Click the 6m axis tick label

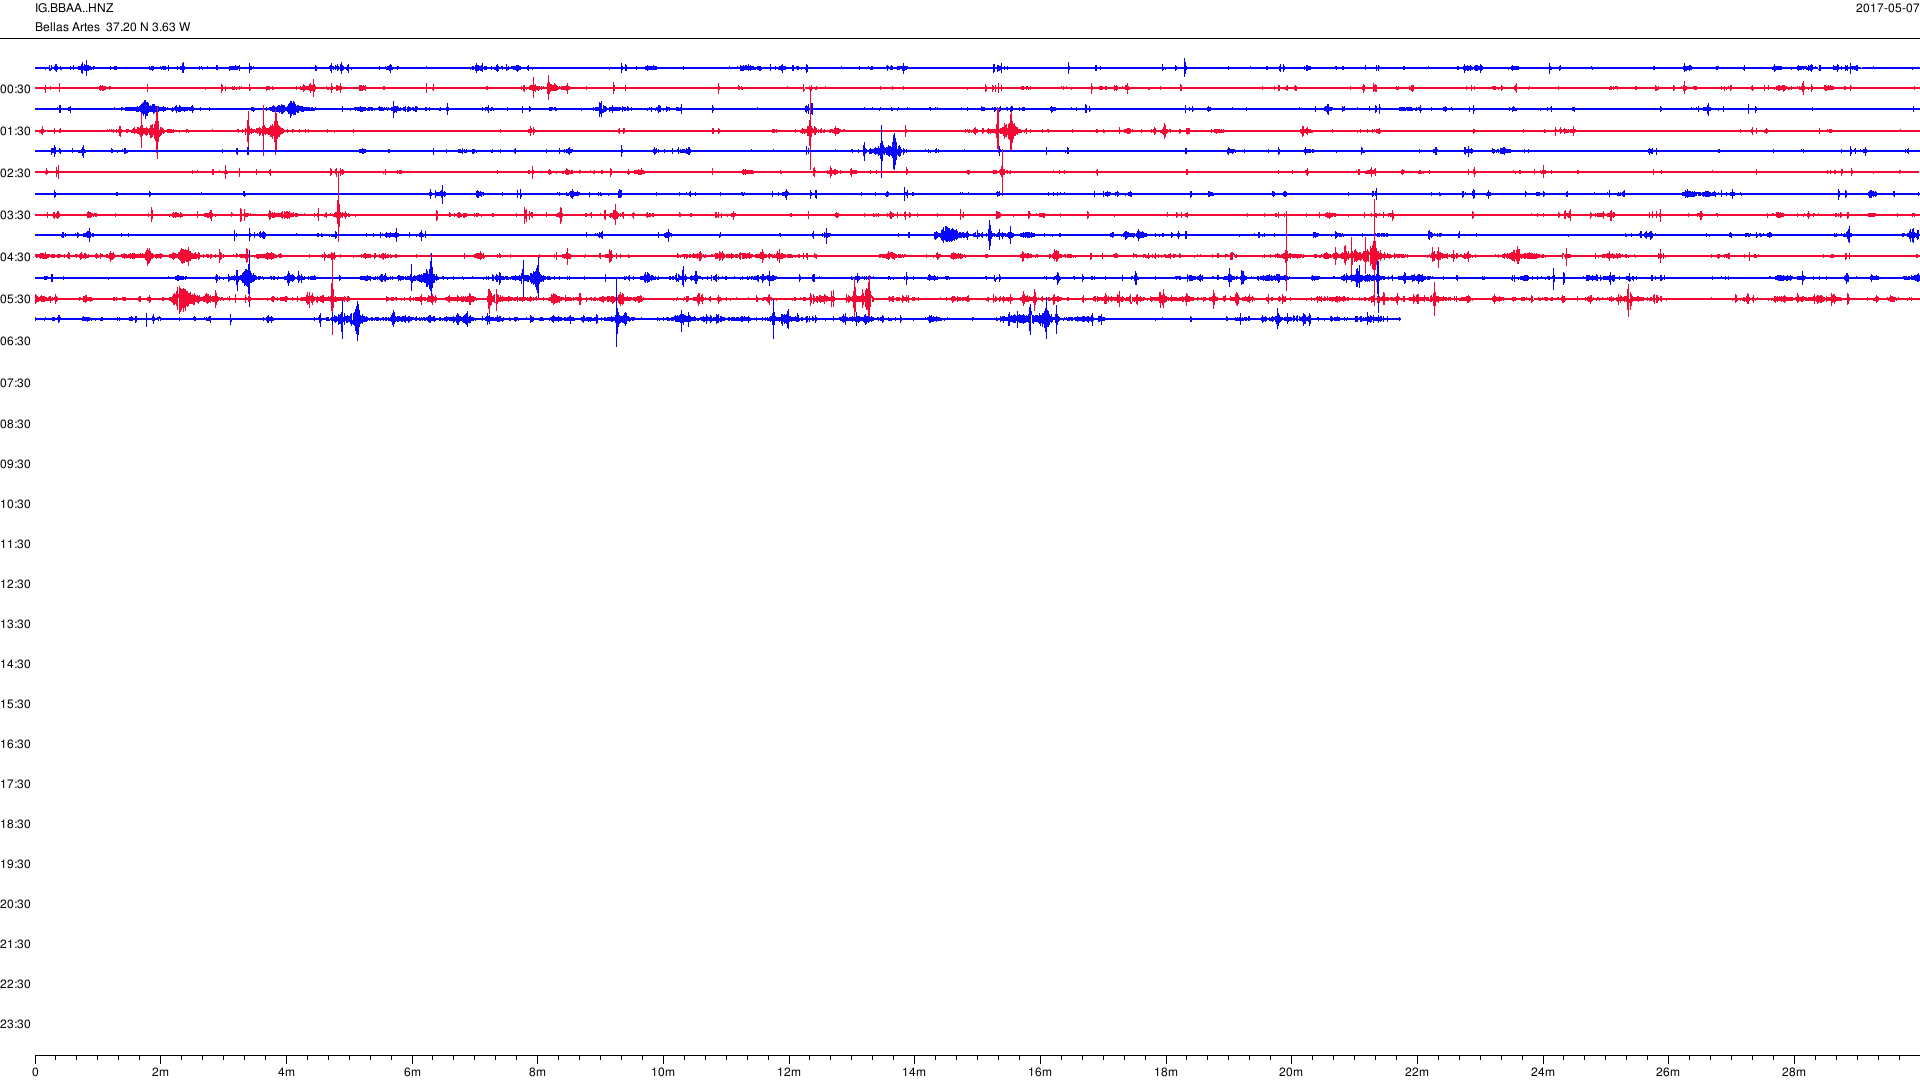[x=412, y=1072]
